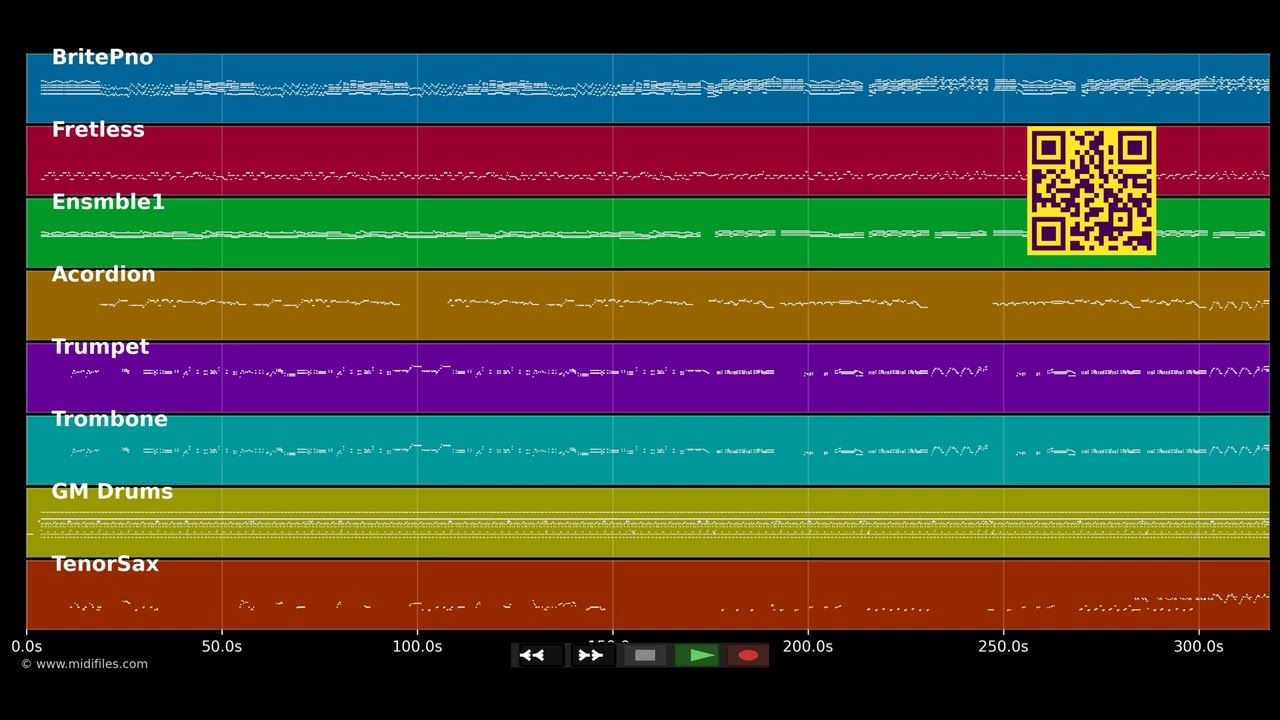
Task: Click the yellow QR code image
Action: pos(1091,190)
